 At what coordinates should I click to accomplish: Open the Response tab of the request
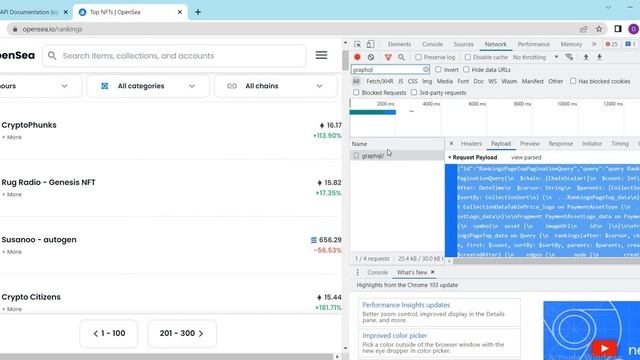click(x=561, y=144)
